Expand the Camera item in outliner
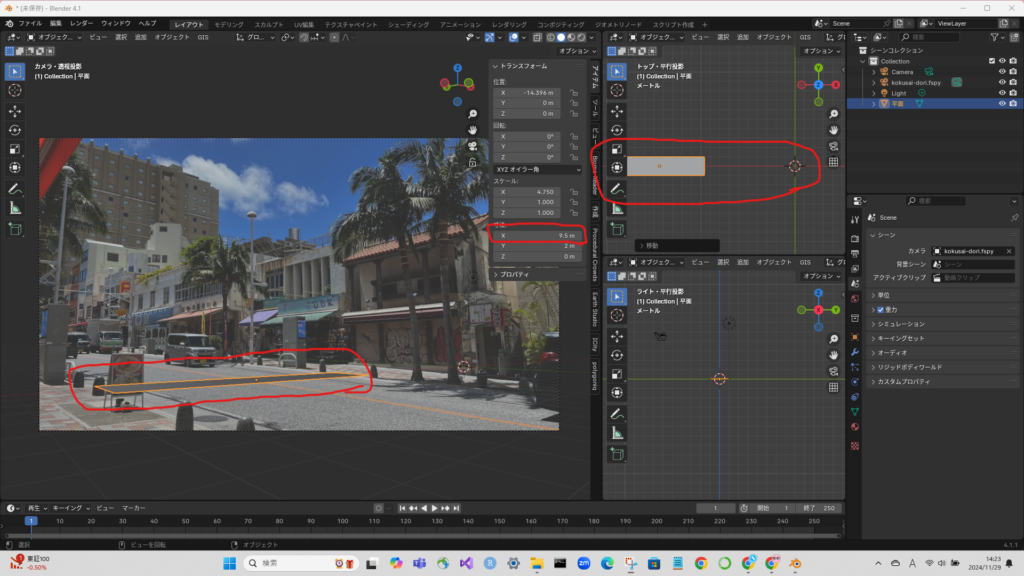The image size is (1024, 576). (x=873, y=72)
